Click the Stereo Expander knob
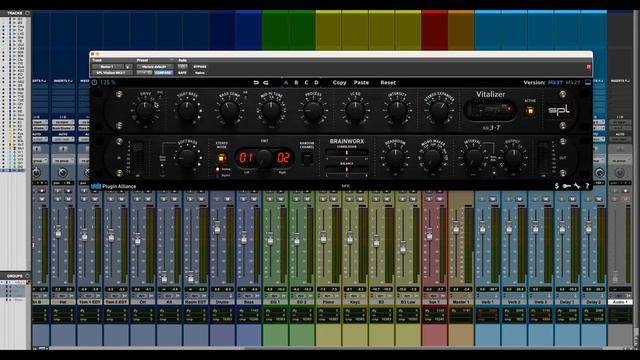Screen dimensions: 640x360 coord(439,111)
